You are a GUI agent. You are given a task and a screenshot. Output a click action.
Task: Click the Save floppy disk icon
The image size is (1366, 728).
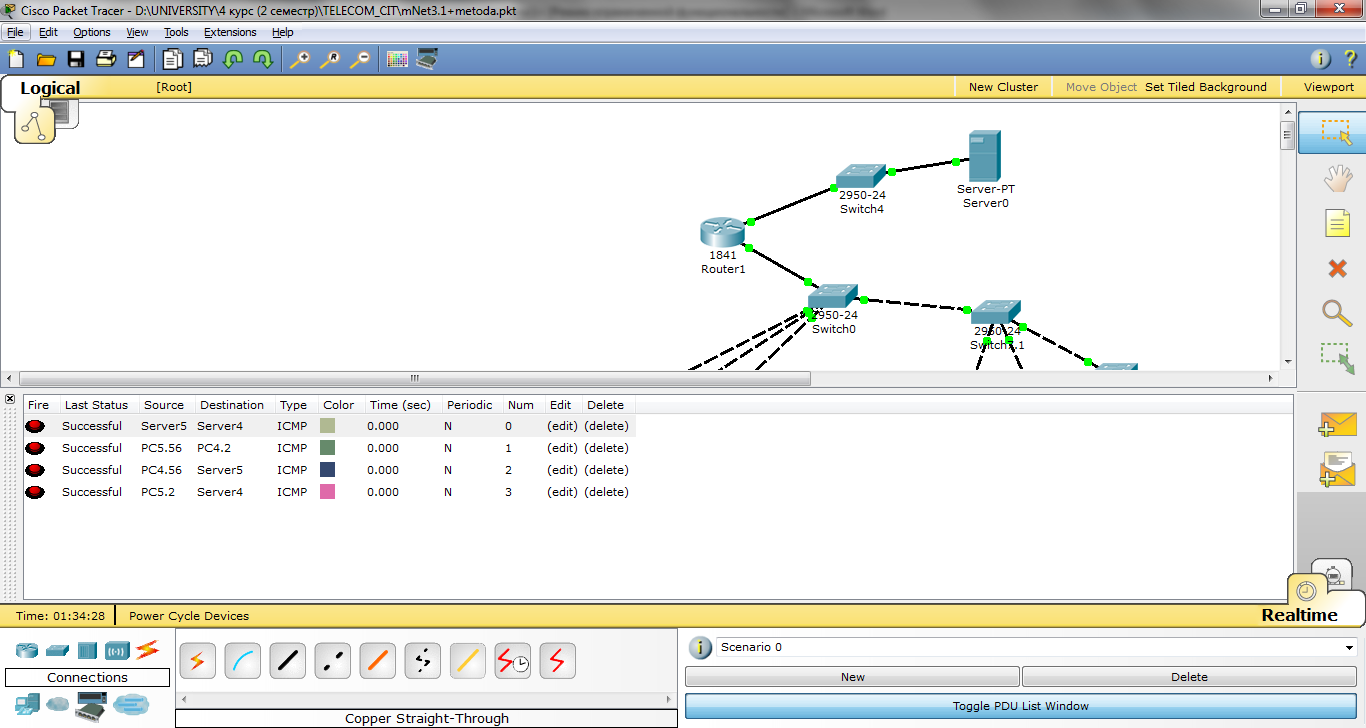tap(76, 60)
